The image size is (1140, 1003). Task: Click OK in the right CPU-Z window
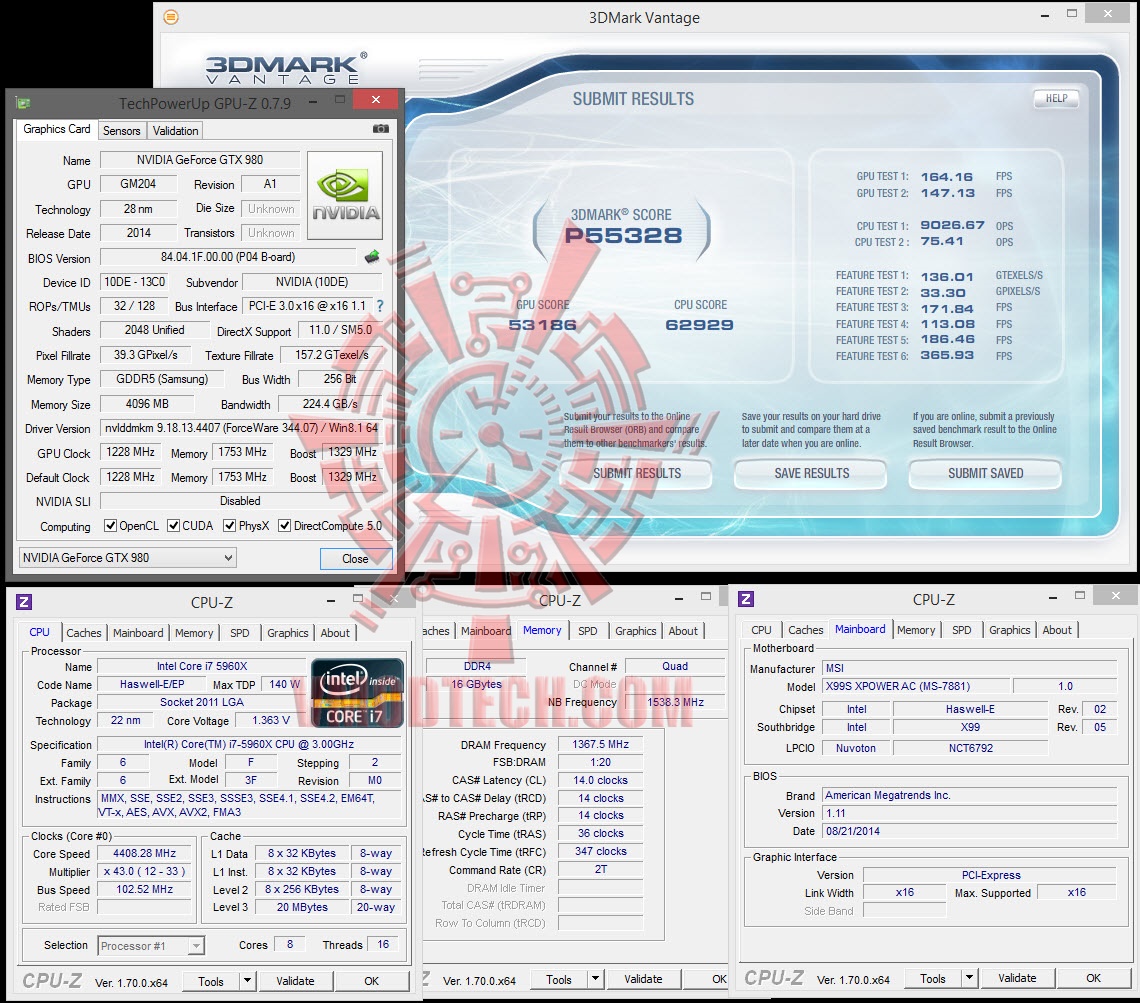click(x=1093, y=978)
